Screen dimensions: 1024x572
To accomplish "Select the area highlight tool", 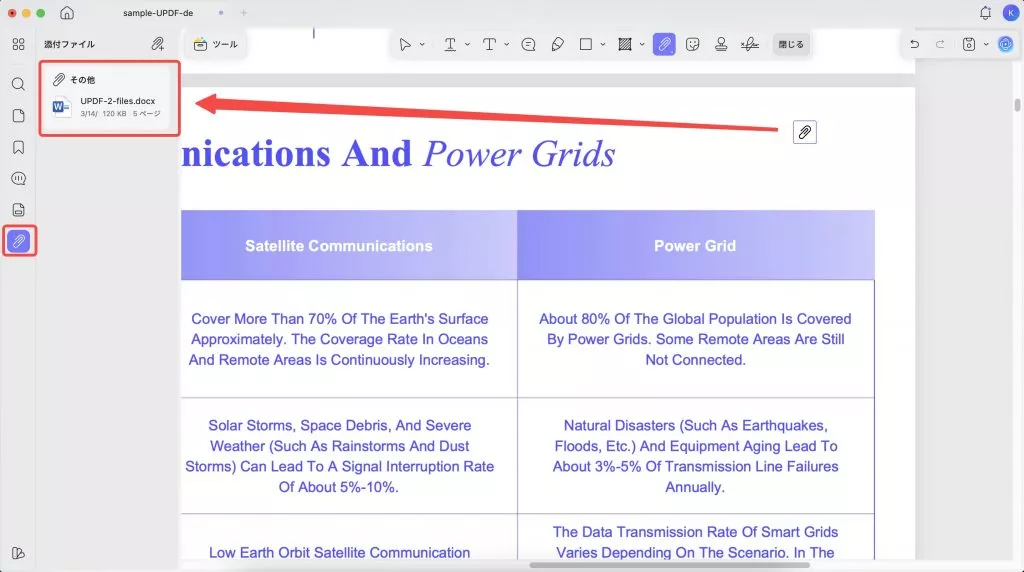I will [x=625, y=44].
